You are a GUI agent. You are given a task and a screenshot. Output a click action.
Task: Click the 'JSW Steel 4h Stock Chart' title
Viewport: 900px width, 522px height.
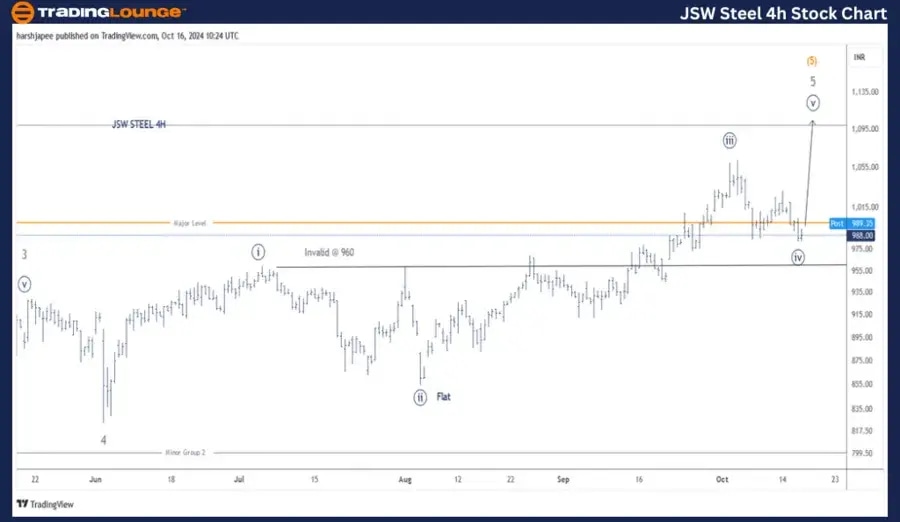coord(783,13)
